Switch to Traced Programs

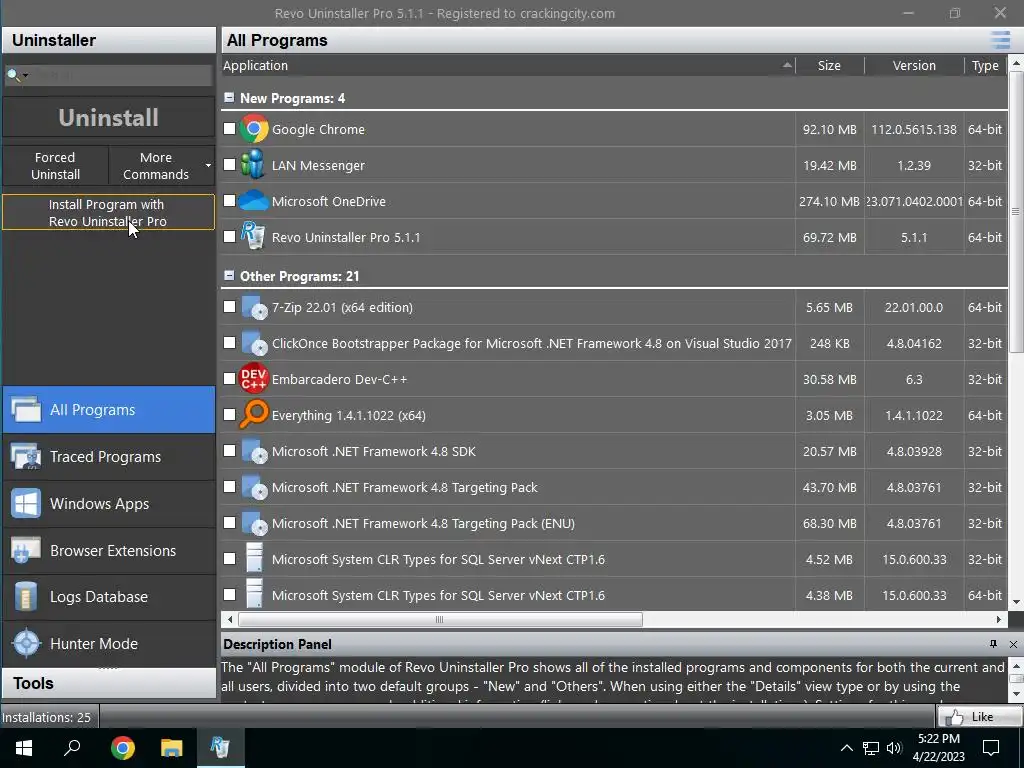108,456
